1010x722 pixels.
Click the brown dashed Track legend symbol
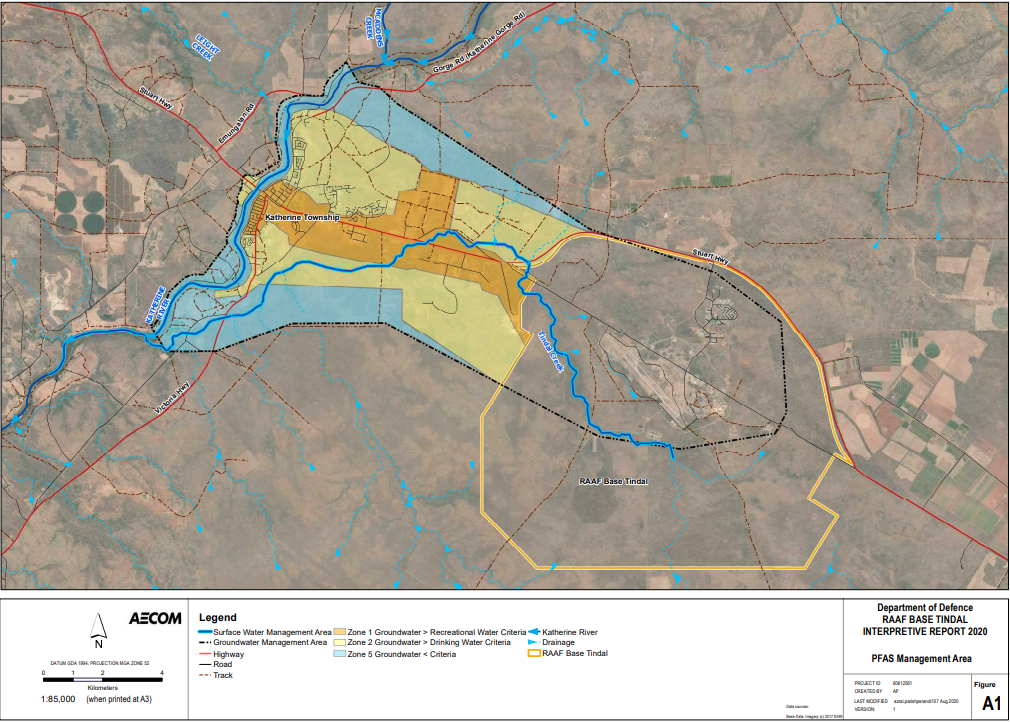tap(205, 675)
